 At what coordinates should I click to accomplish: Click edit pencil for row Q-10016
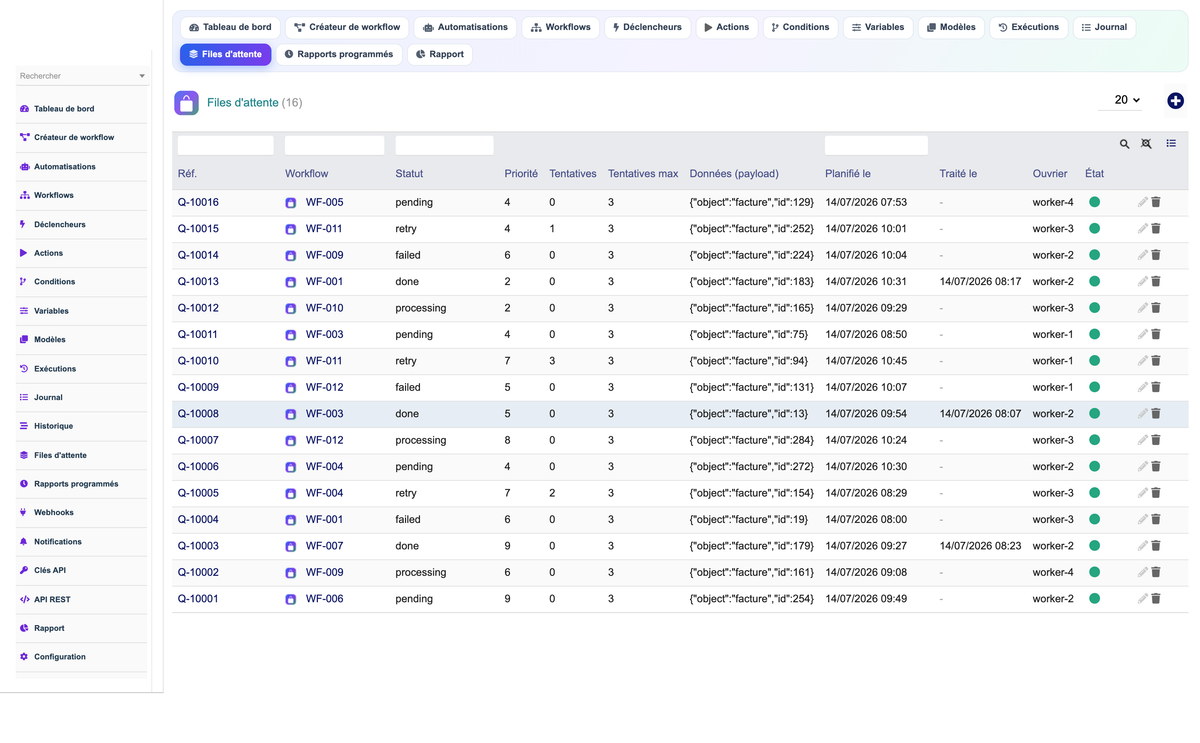pos(1143,202)
